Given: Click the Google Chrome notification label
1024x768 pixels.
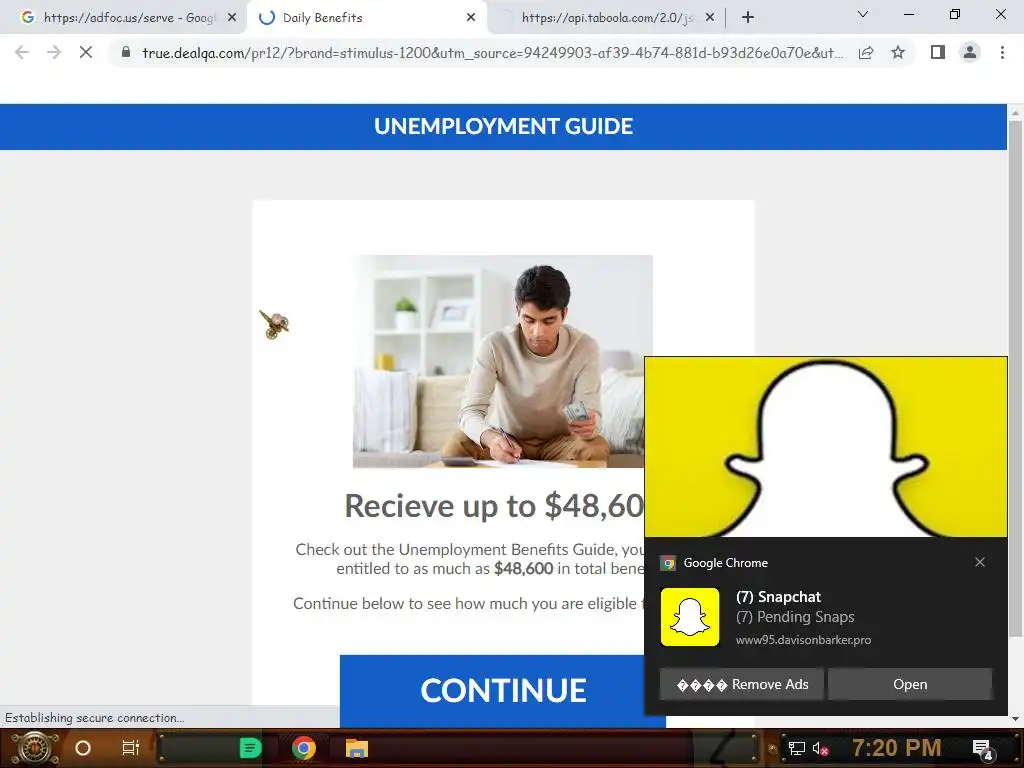Looking at the screenshot, I should click(726, 563).
